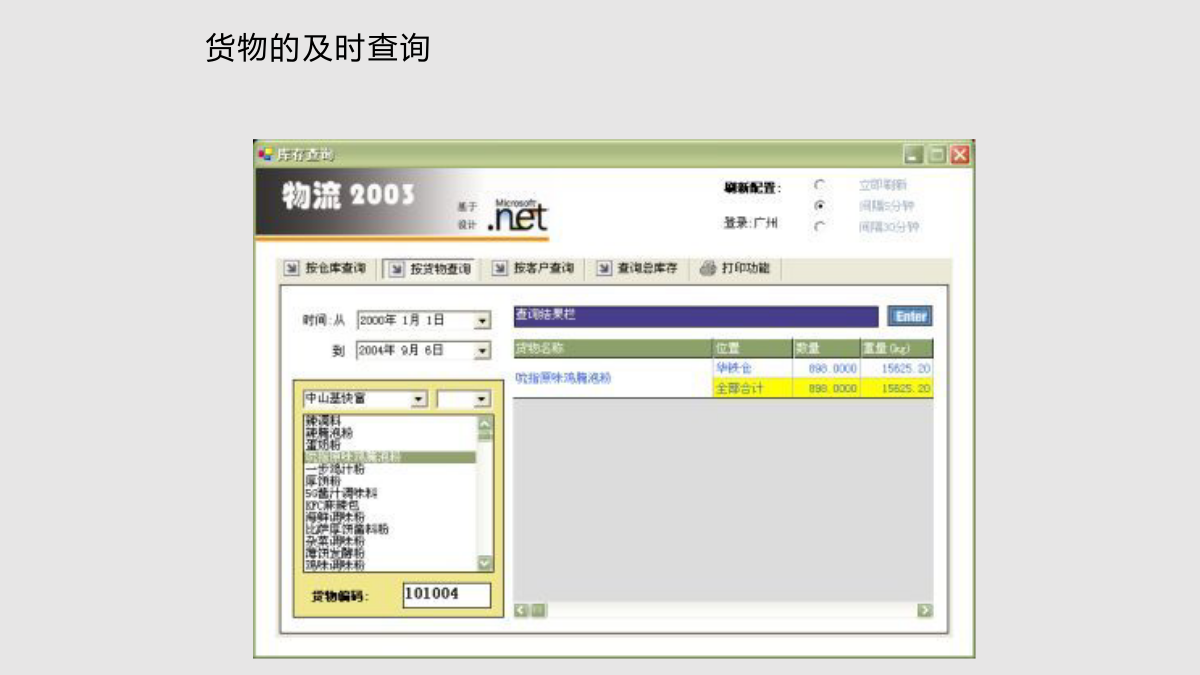Click the 货物名称 column header
The height and width of the screenshot is (675, 1200).
click(x=612, y=349)
